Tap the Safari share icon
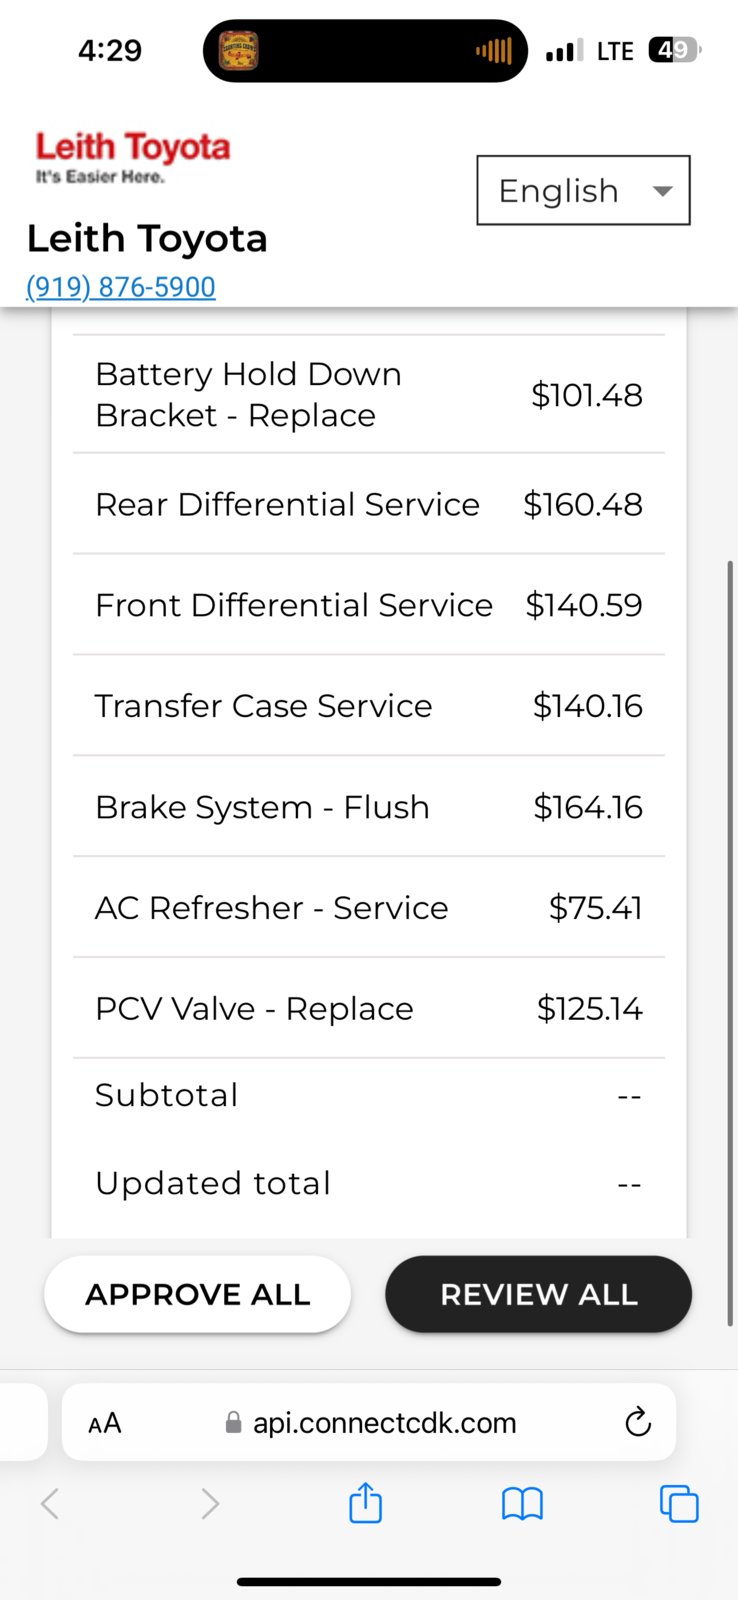The height and width of the screenshot is (1600, 738). point(365,1503)
